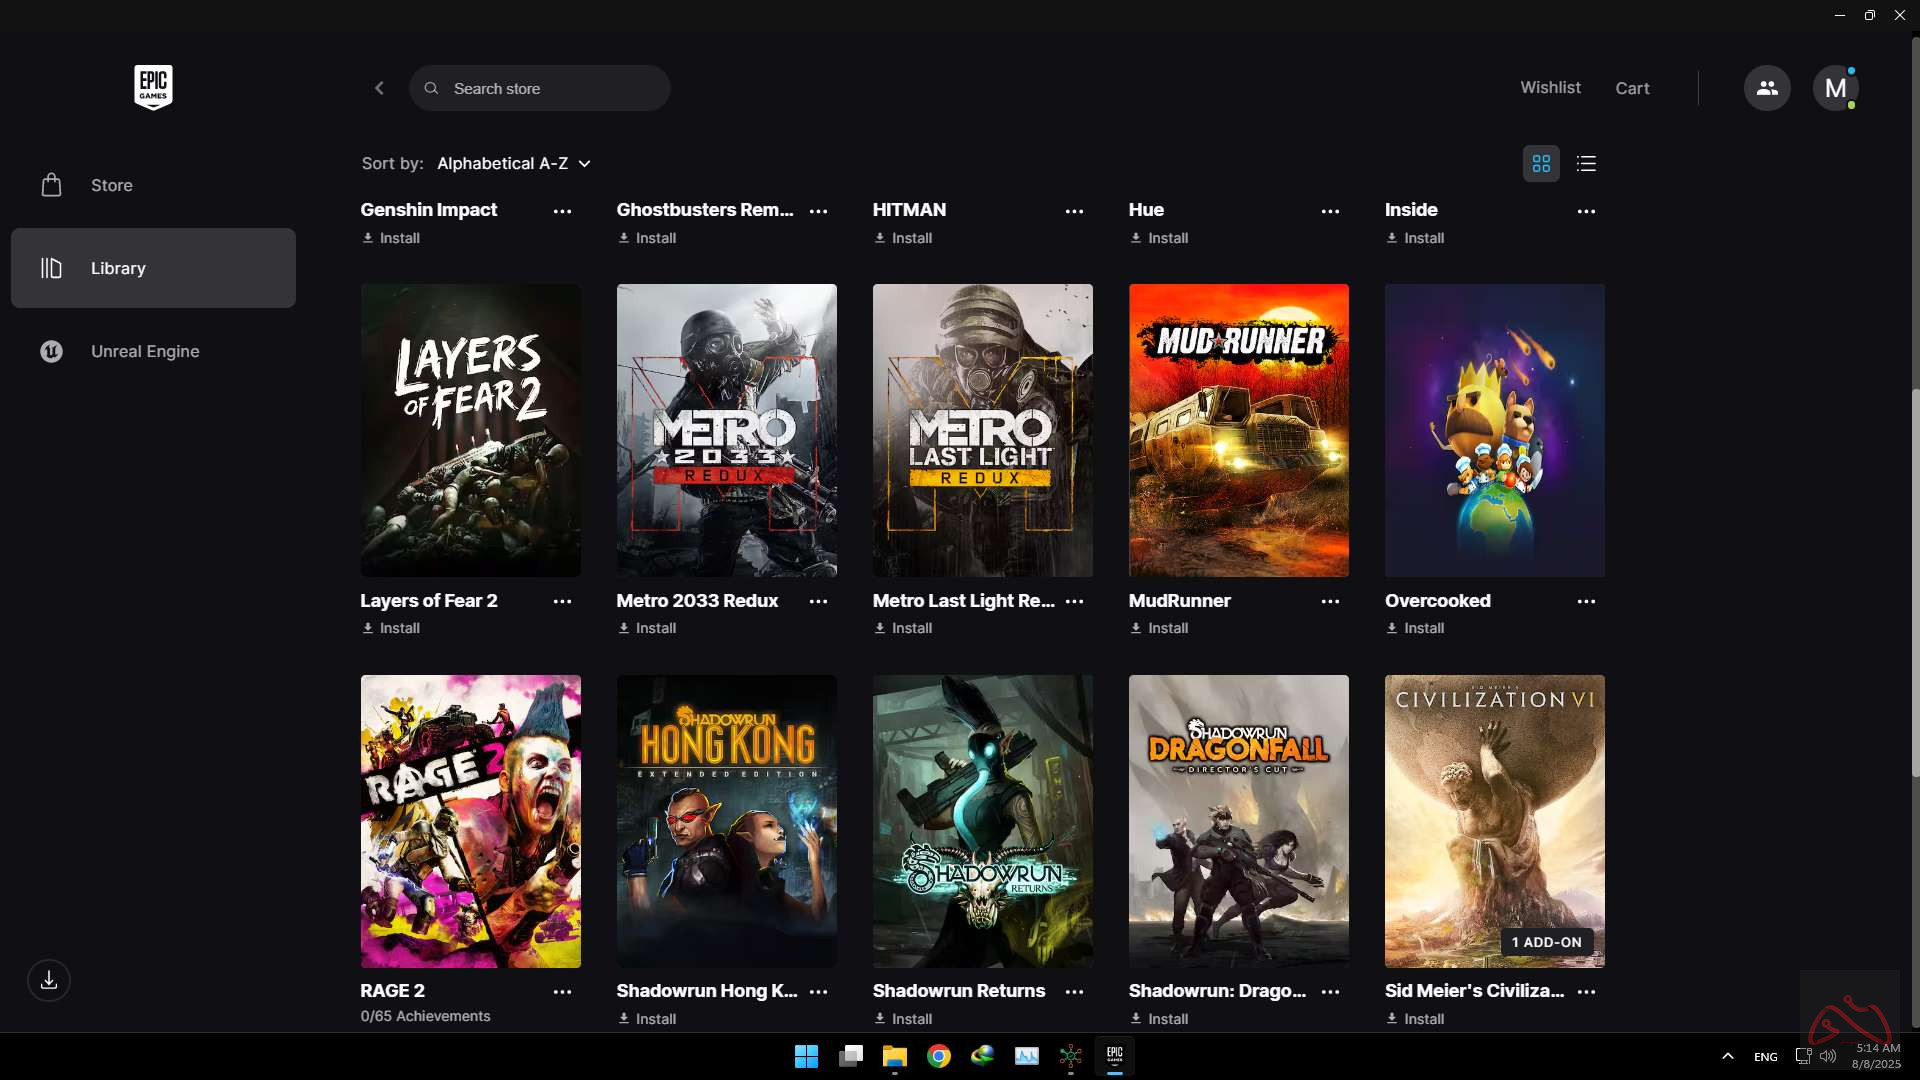Image resolution: width=1920 pixels, height=1080 pixels.
Task: Open Google Chrome from the taskbar
Action: coord(938,1056)
